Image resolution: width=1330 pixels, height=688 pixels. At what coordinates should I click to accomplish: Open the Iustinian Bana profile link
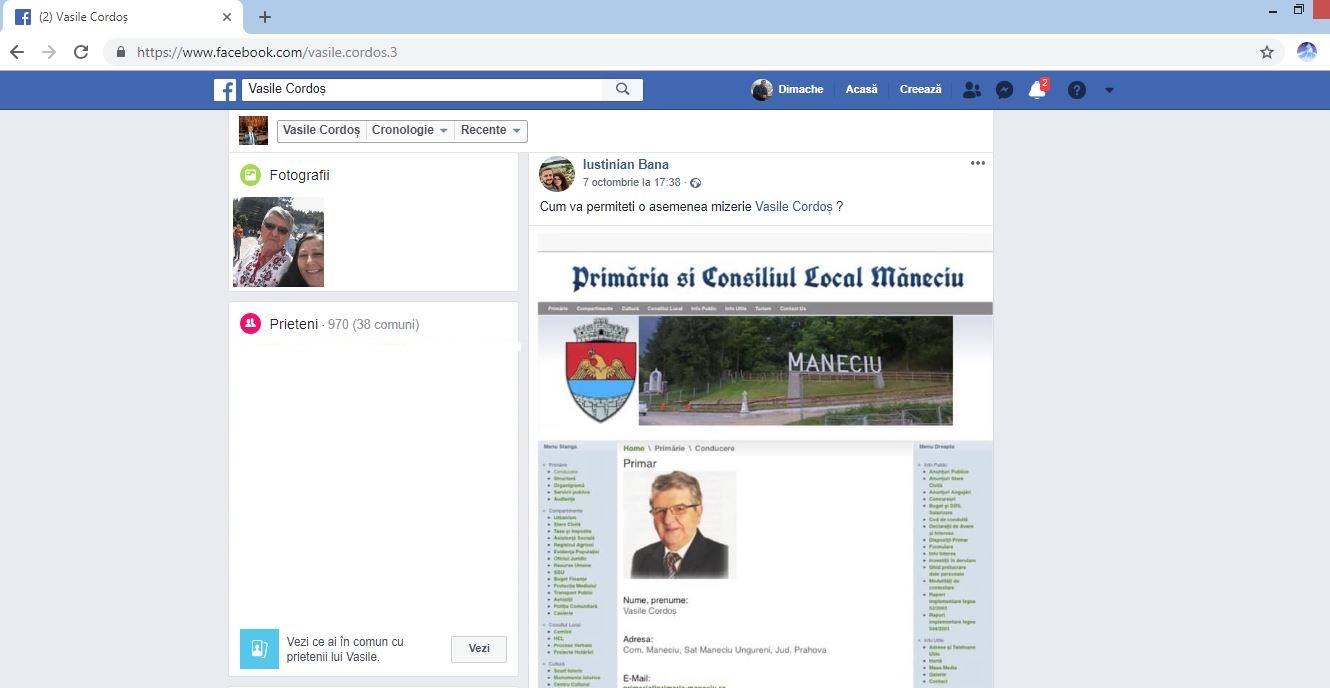625,165
